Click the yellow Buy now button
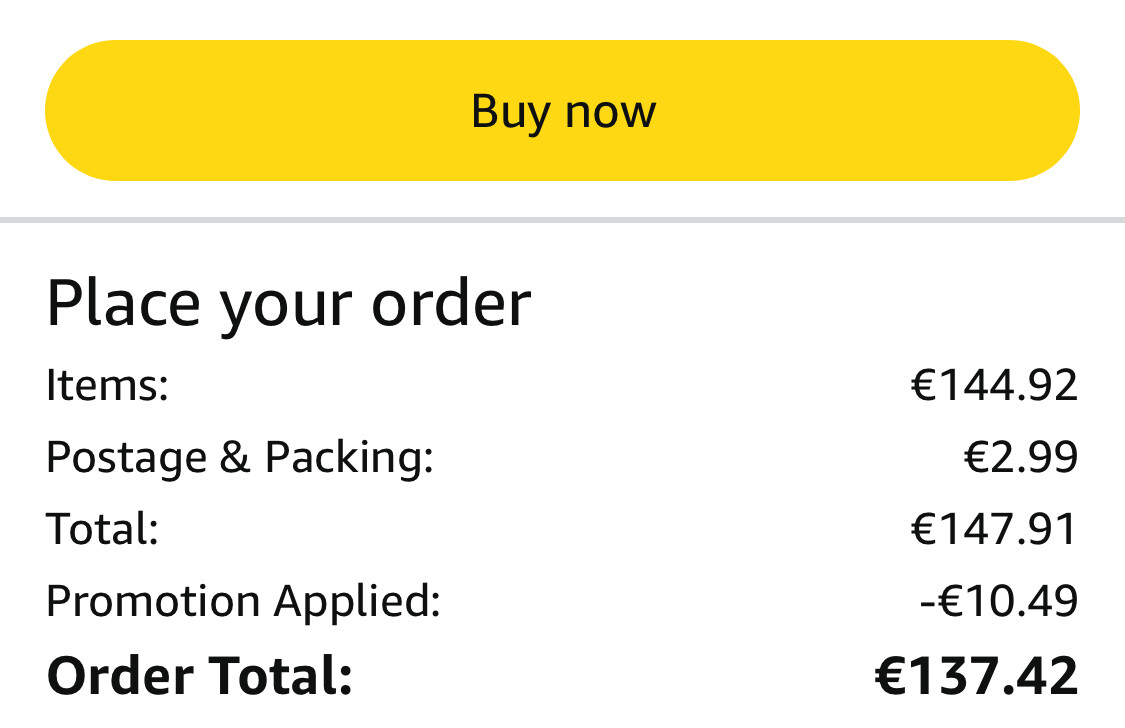Screen dimensions: 1125x728 click(x=562, y=110)
